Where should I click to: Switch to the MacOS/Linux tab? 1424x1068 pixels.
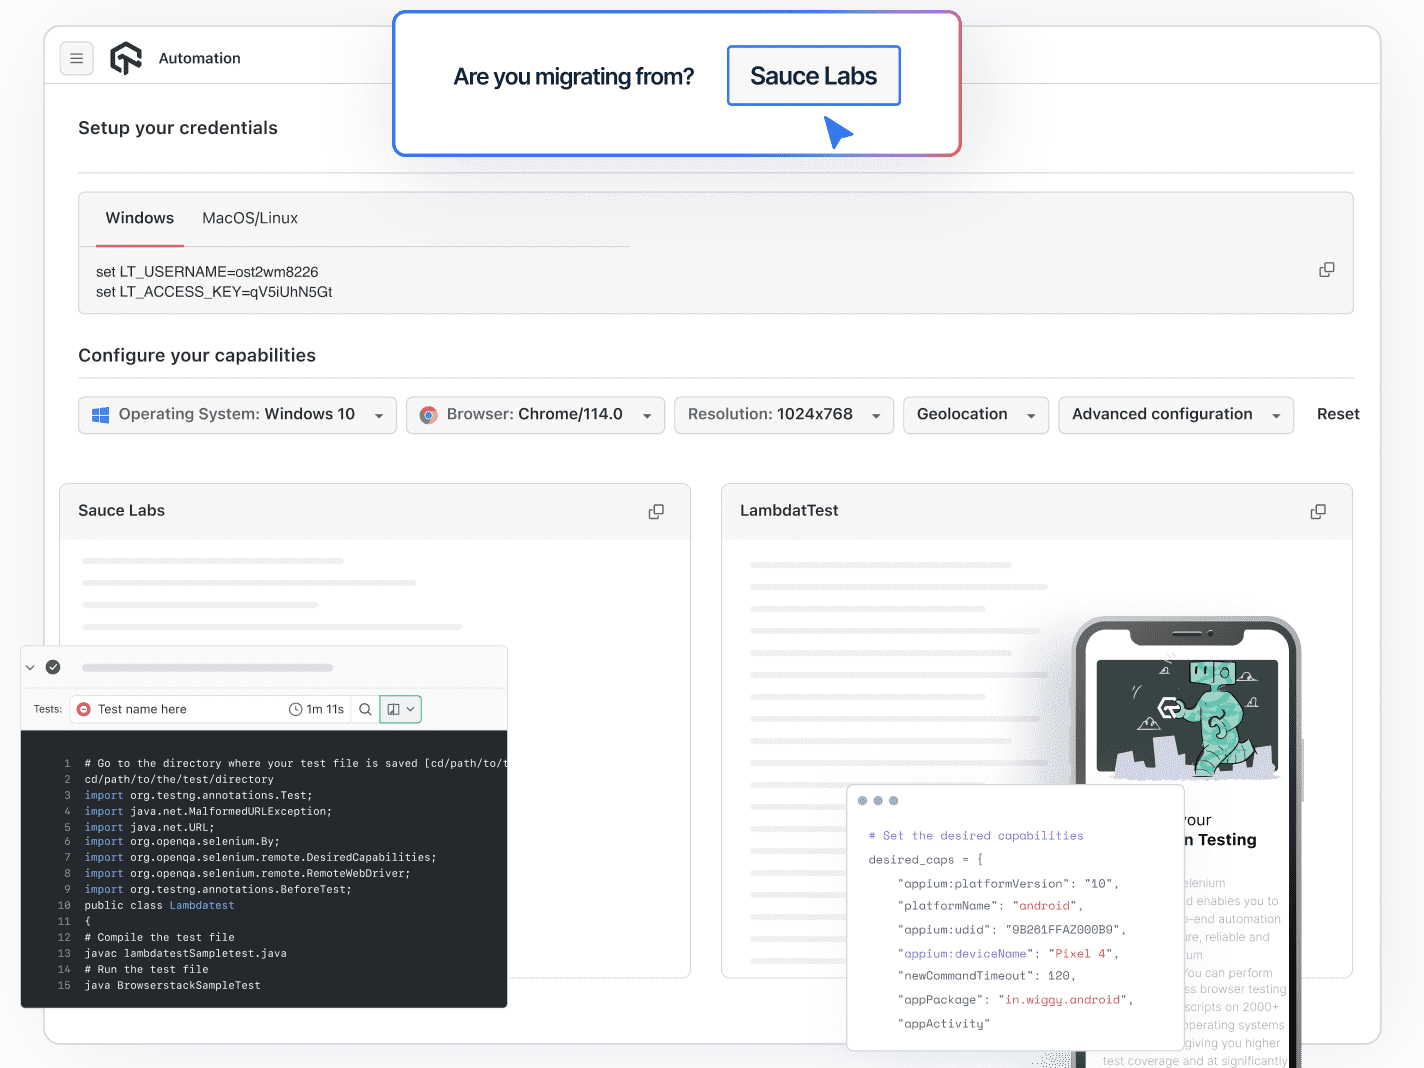coord(250,219)
